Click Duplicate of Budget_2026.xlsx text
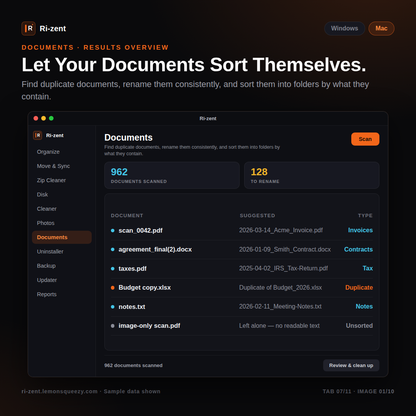Image resolution: width=416 pixels, height=416 pixels. 280,288
